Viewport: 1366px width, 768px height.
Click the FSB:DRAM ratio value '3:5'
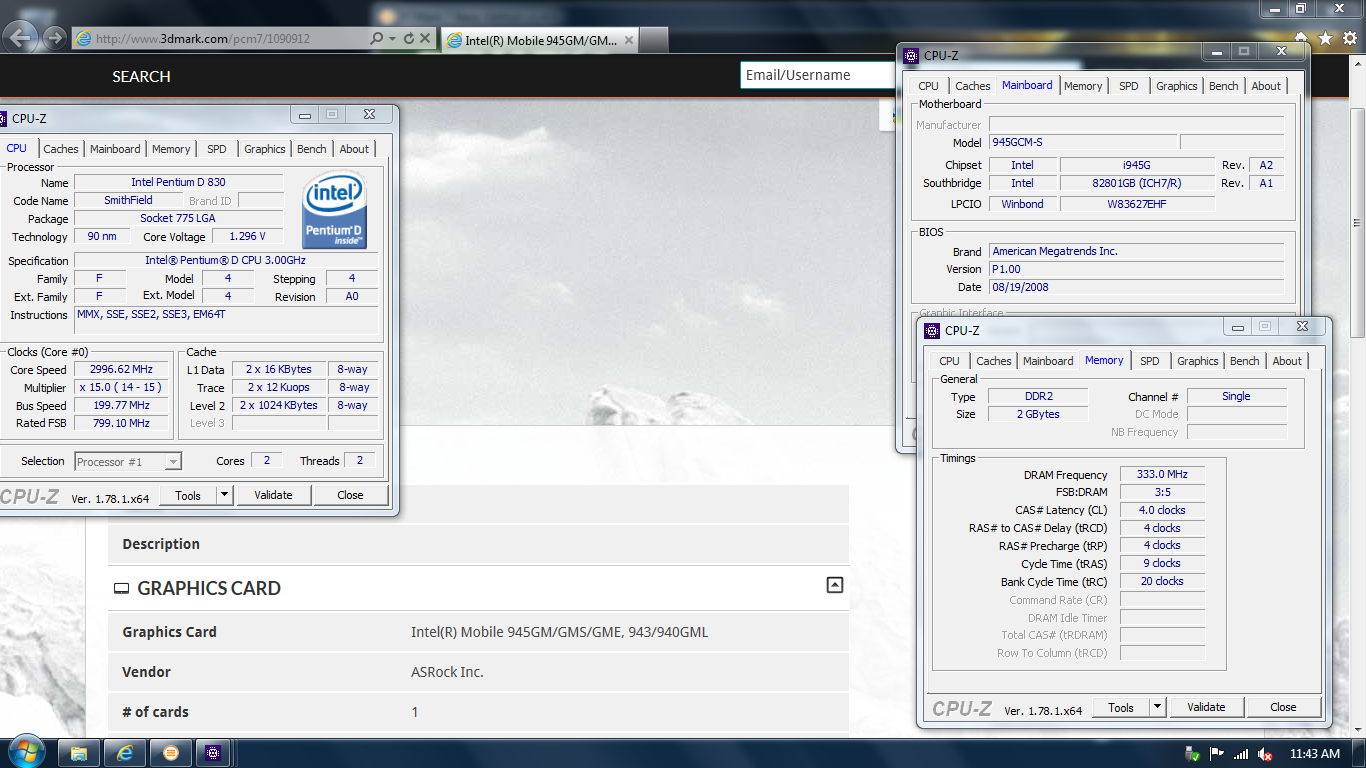tap(1162, 492)
